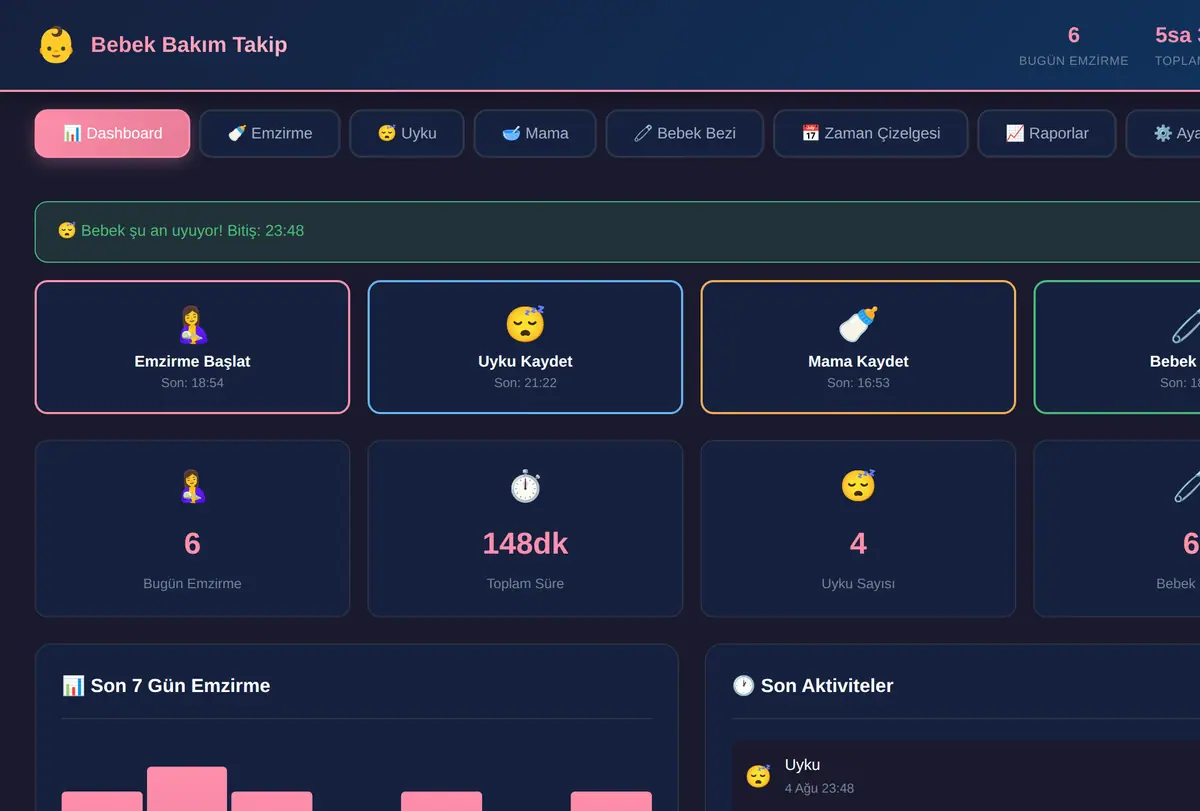
Task: Click the clock icon beside Son Aktiviteler
Action: click(743, 685)
